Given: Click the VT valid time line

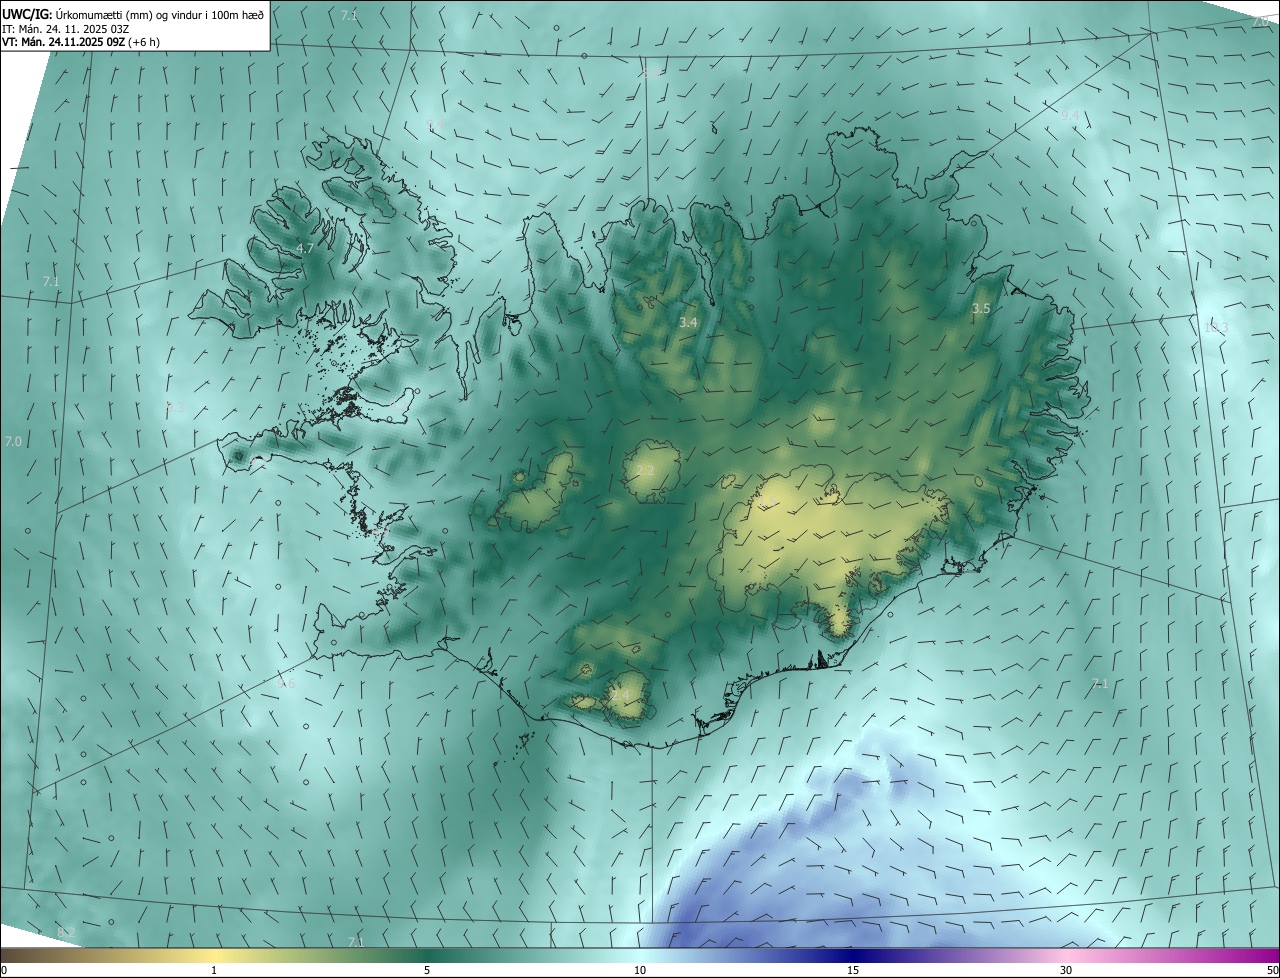Looking at the screenshot, I should [x=81, y=42].
